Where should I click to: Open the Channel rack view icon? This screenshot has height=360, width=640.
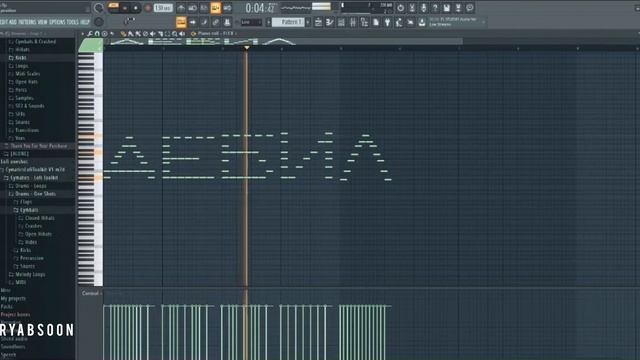click(x=341, y=22)
